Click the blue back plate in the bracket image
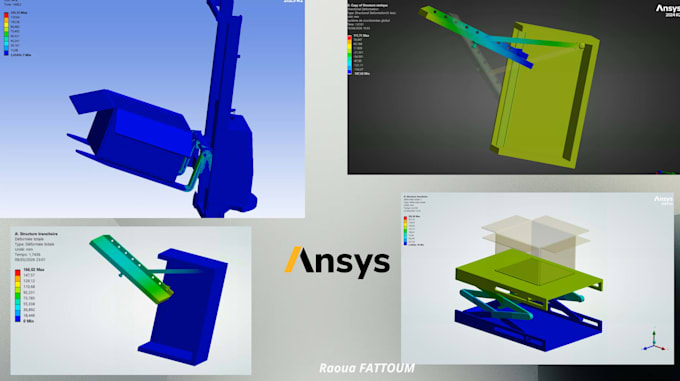This screenshot has height=381, width=680. point(184,308)
